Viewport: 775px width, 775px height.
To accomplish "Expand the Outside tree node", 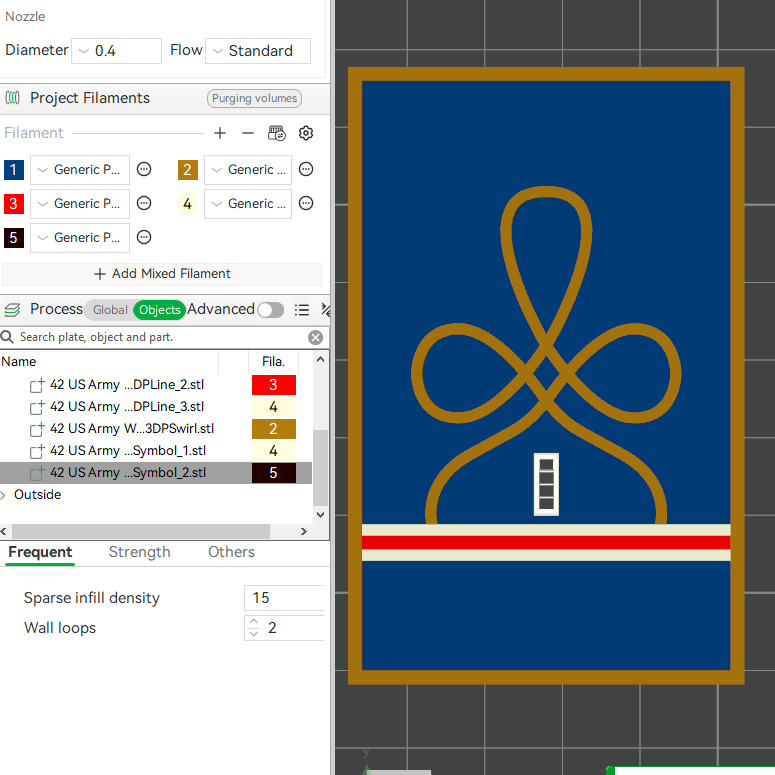I will click(x=4, y=495).
